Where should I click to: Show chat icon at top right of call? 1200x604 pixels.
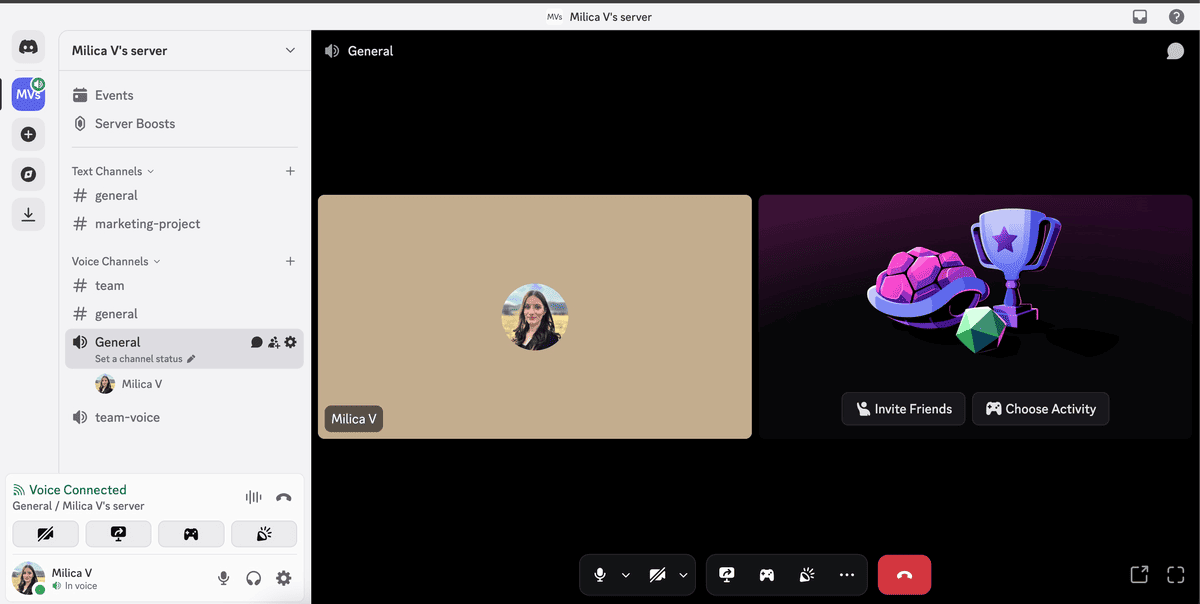(1175, 51)
